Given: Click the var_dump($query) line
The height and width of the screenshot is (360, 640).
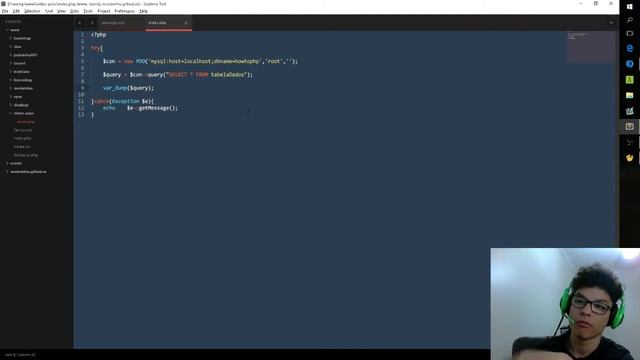Looking at the screenshot, I should (x=128, y=88).
